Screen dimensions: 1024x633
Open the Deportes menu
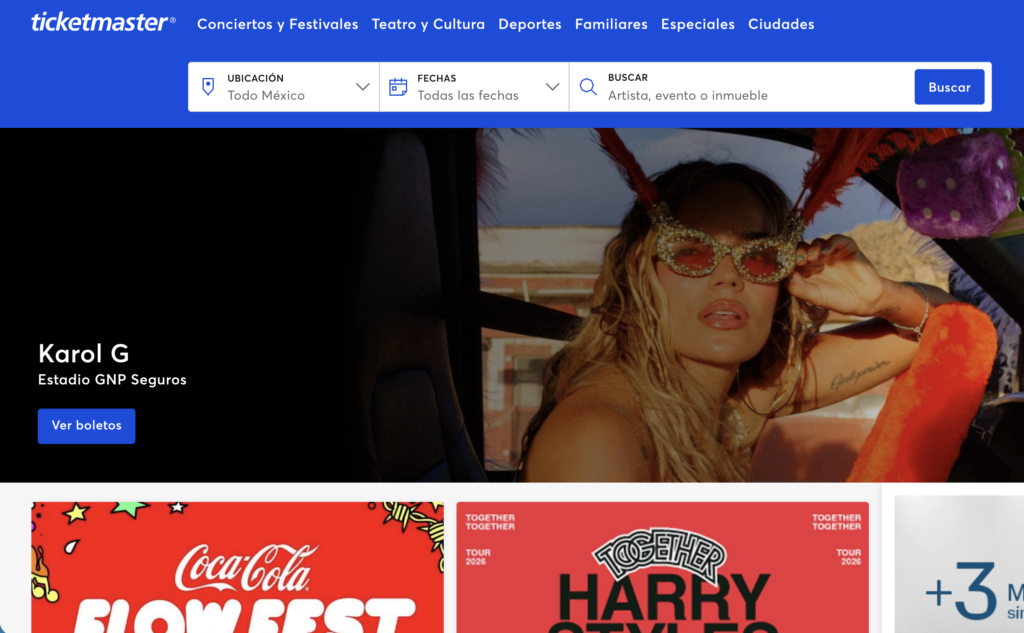click(530, 24)
